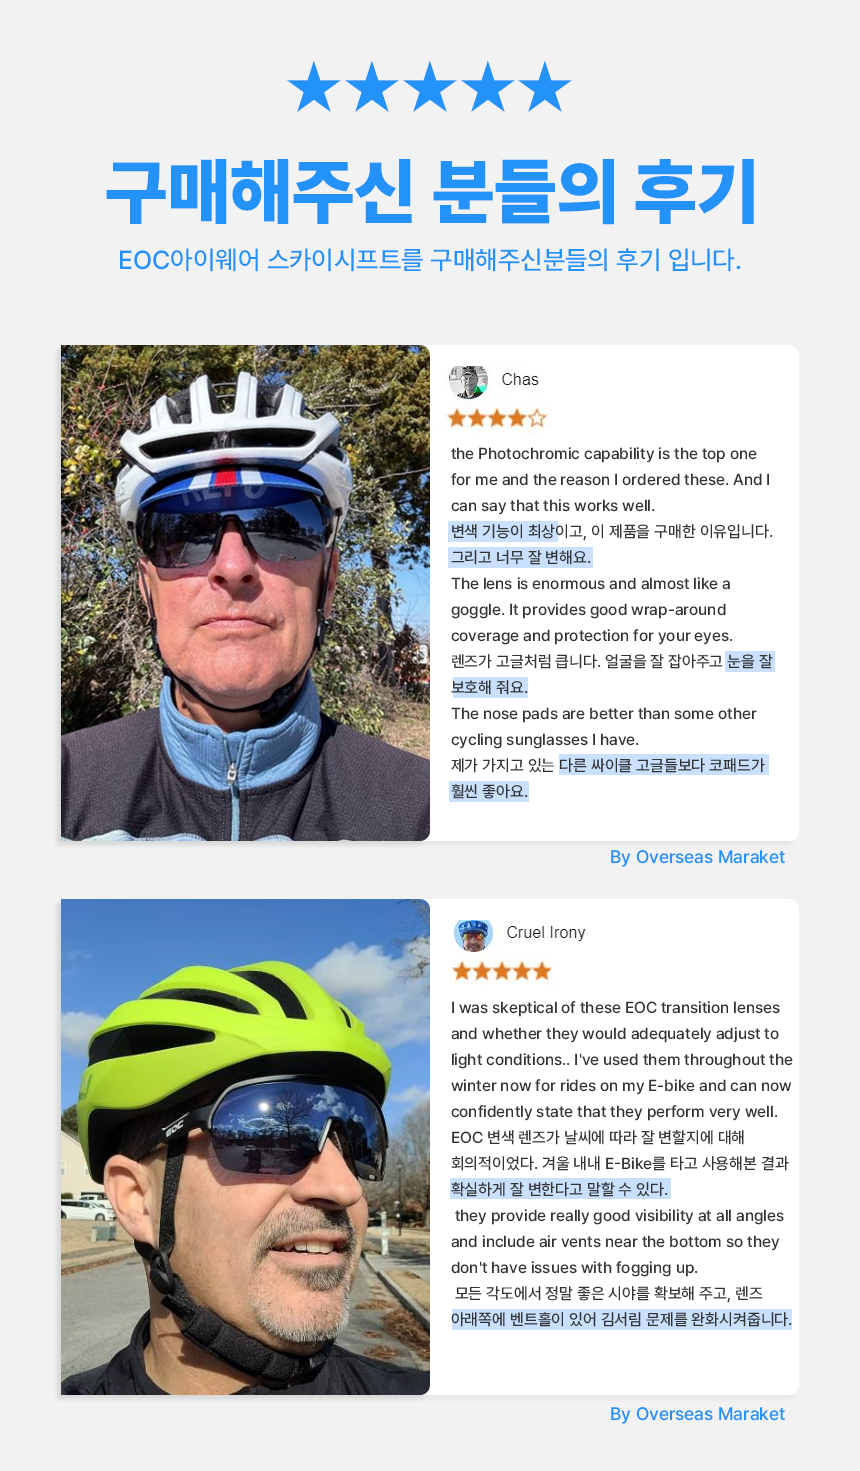This screenshot has width=860, height=1471.
Task: Click highlighted text 확실하게 잘 변한다고 말할 수 있다
Action: [x=560, y=1189]
